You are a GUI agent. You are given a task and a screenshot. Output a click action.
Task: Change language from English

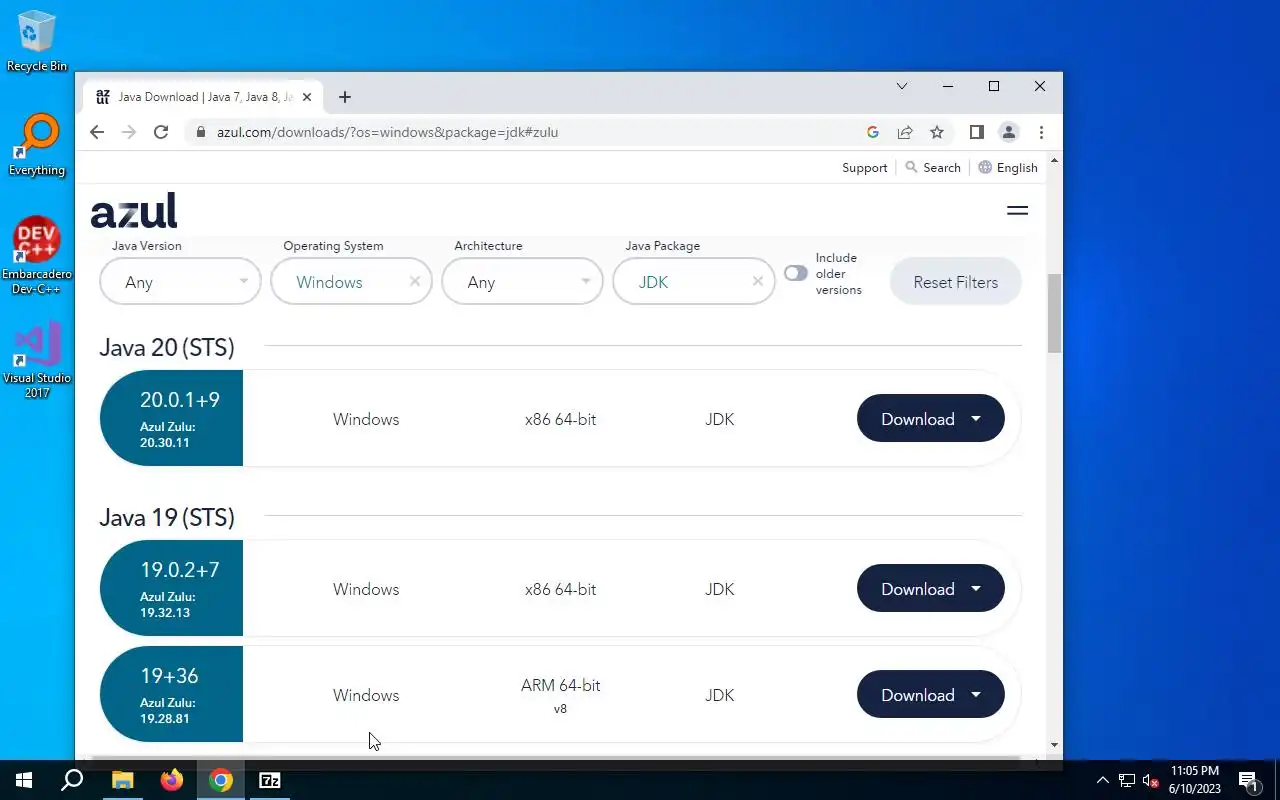(x=1008, y=168)
